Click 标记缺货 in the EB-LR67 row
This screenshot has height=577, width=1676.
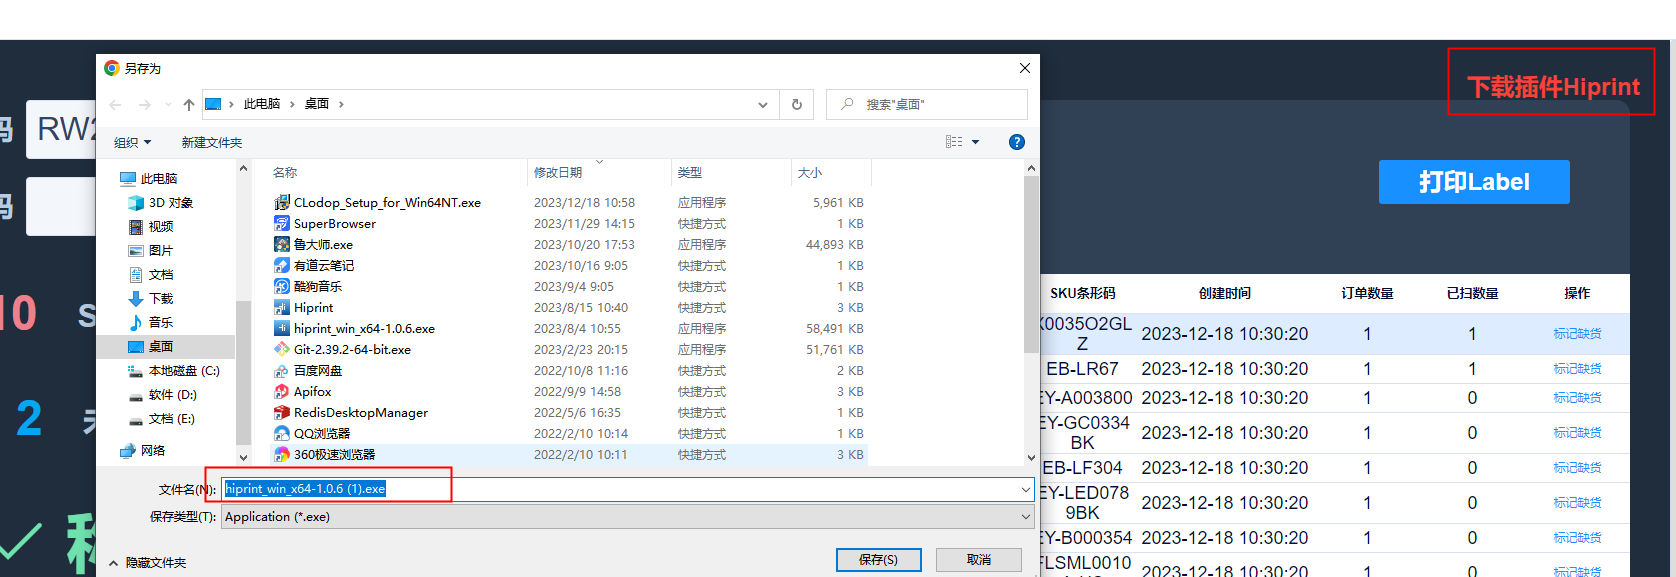[1577, 368]
